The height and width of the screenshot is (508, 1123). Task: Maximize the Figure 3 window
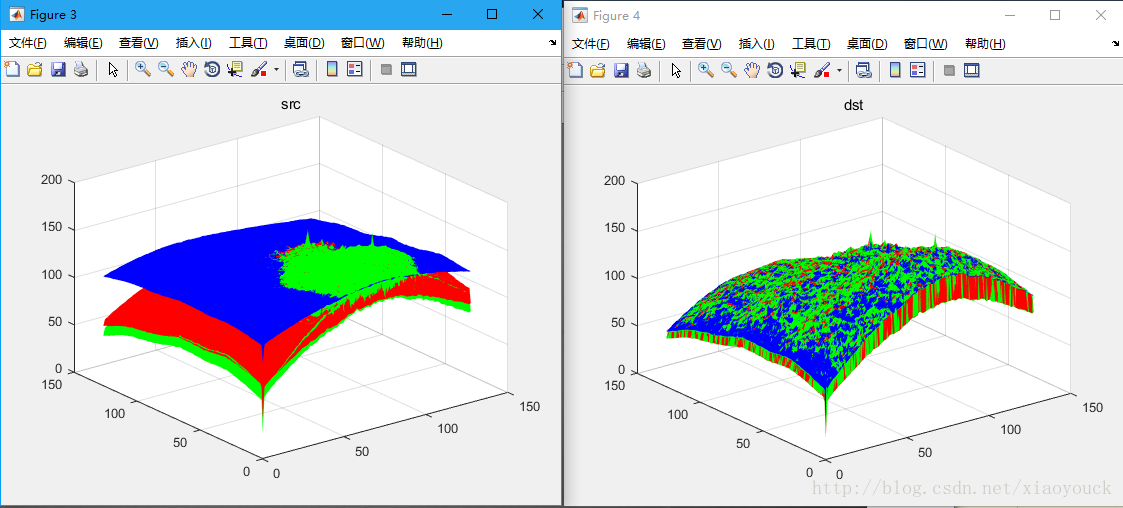(x=492, y=14)
